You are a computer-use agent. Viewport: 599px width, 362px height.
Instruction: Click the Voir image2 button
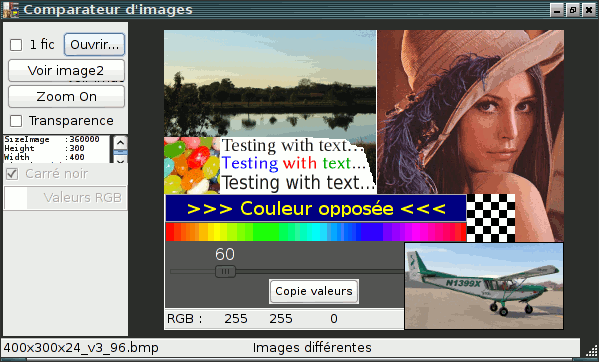(66, 71)
